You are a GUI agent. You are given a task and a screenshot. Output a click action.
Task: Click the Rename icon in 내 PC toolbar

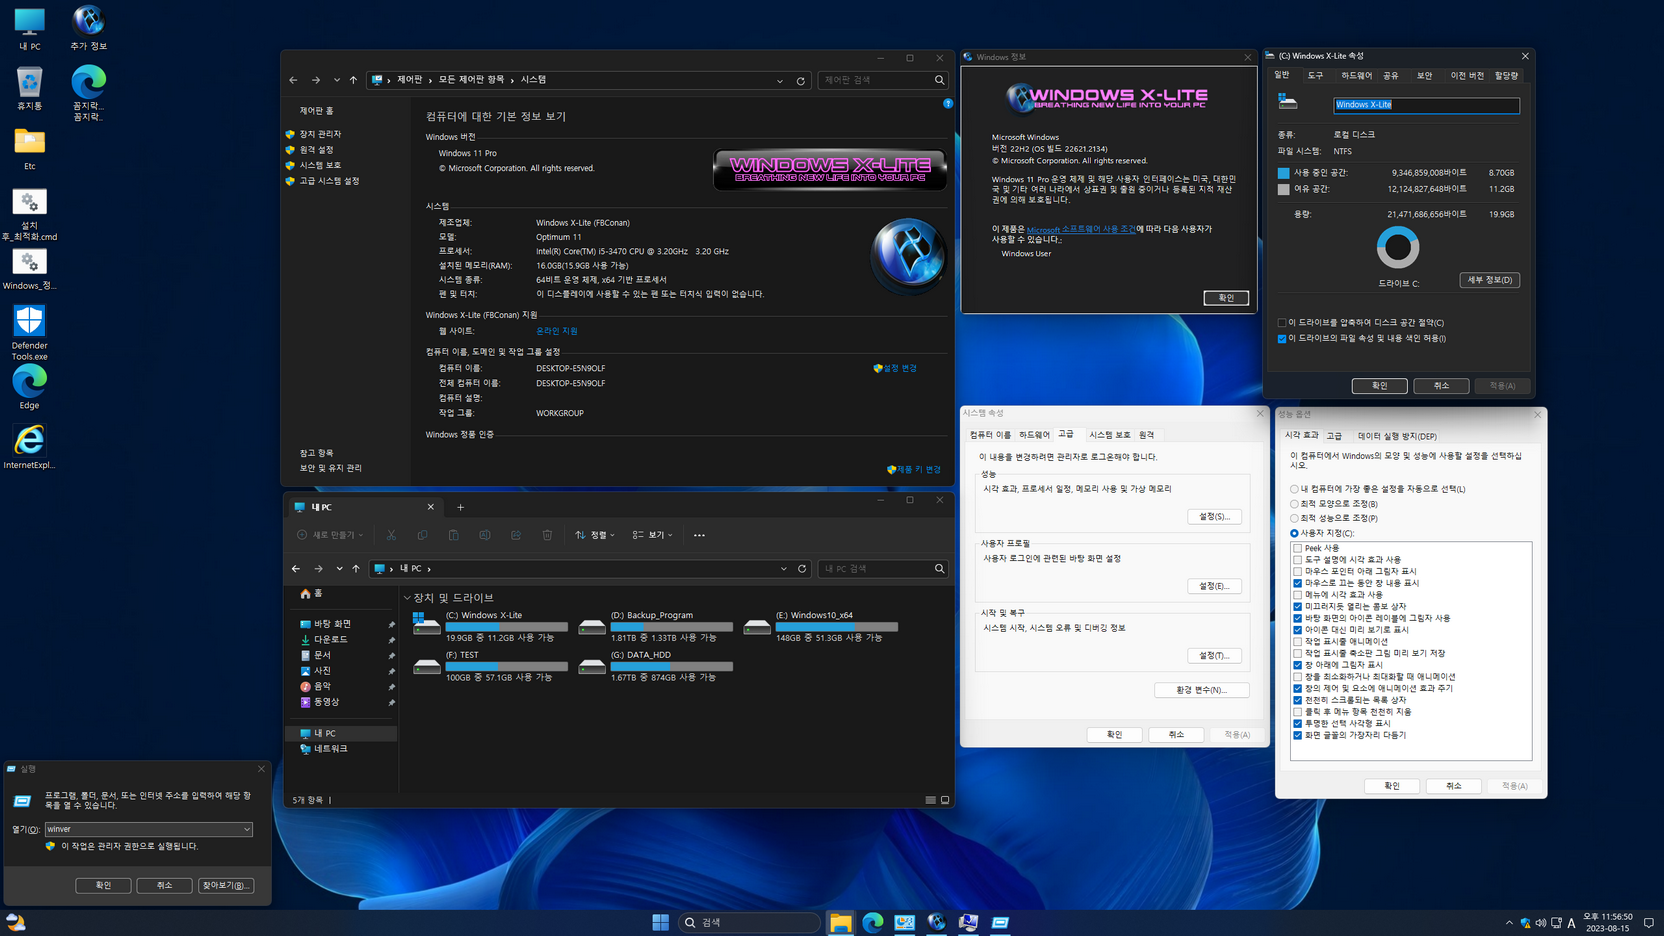(x=484, y=535)
